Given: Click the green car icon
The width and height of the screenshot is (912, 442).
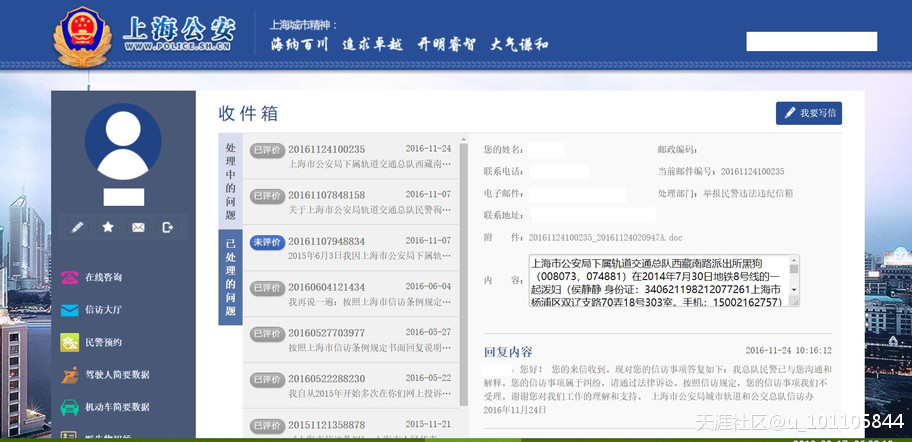Looking at the screenshot, I should coord(70,407).
